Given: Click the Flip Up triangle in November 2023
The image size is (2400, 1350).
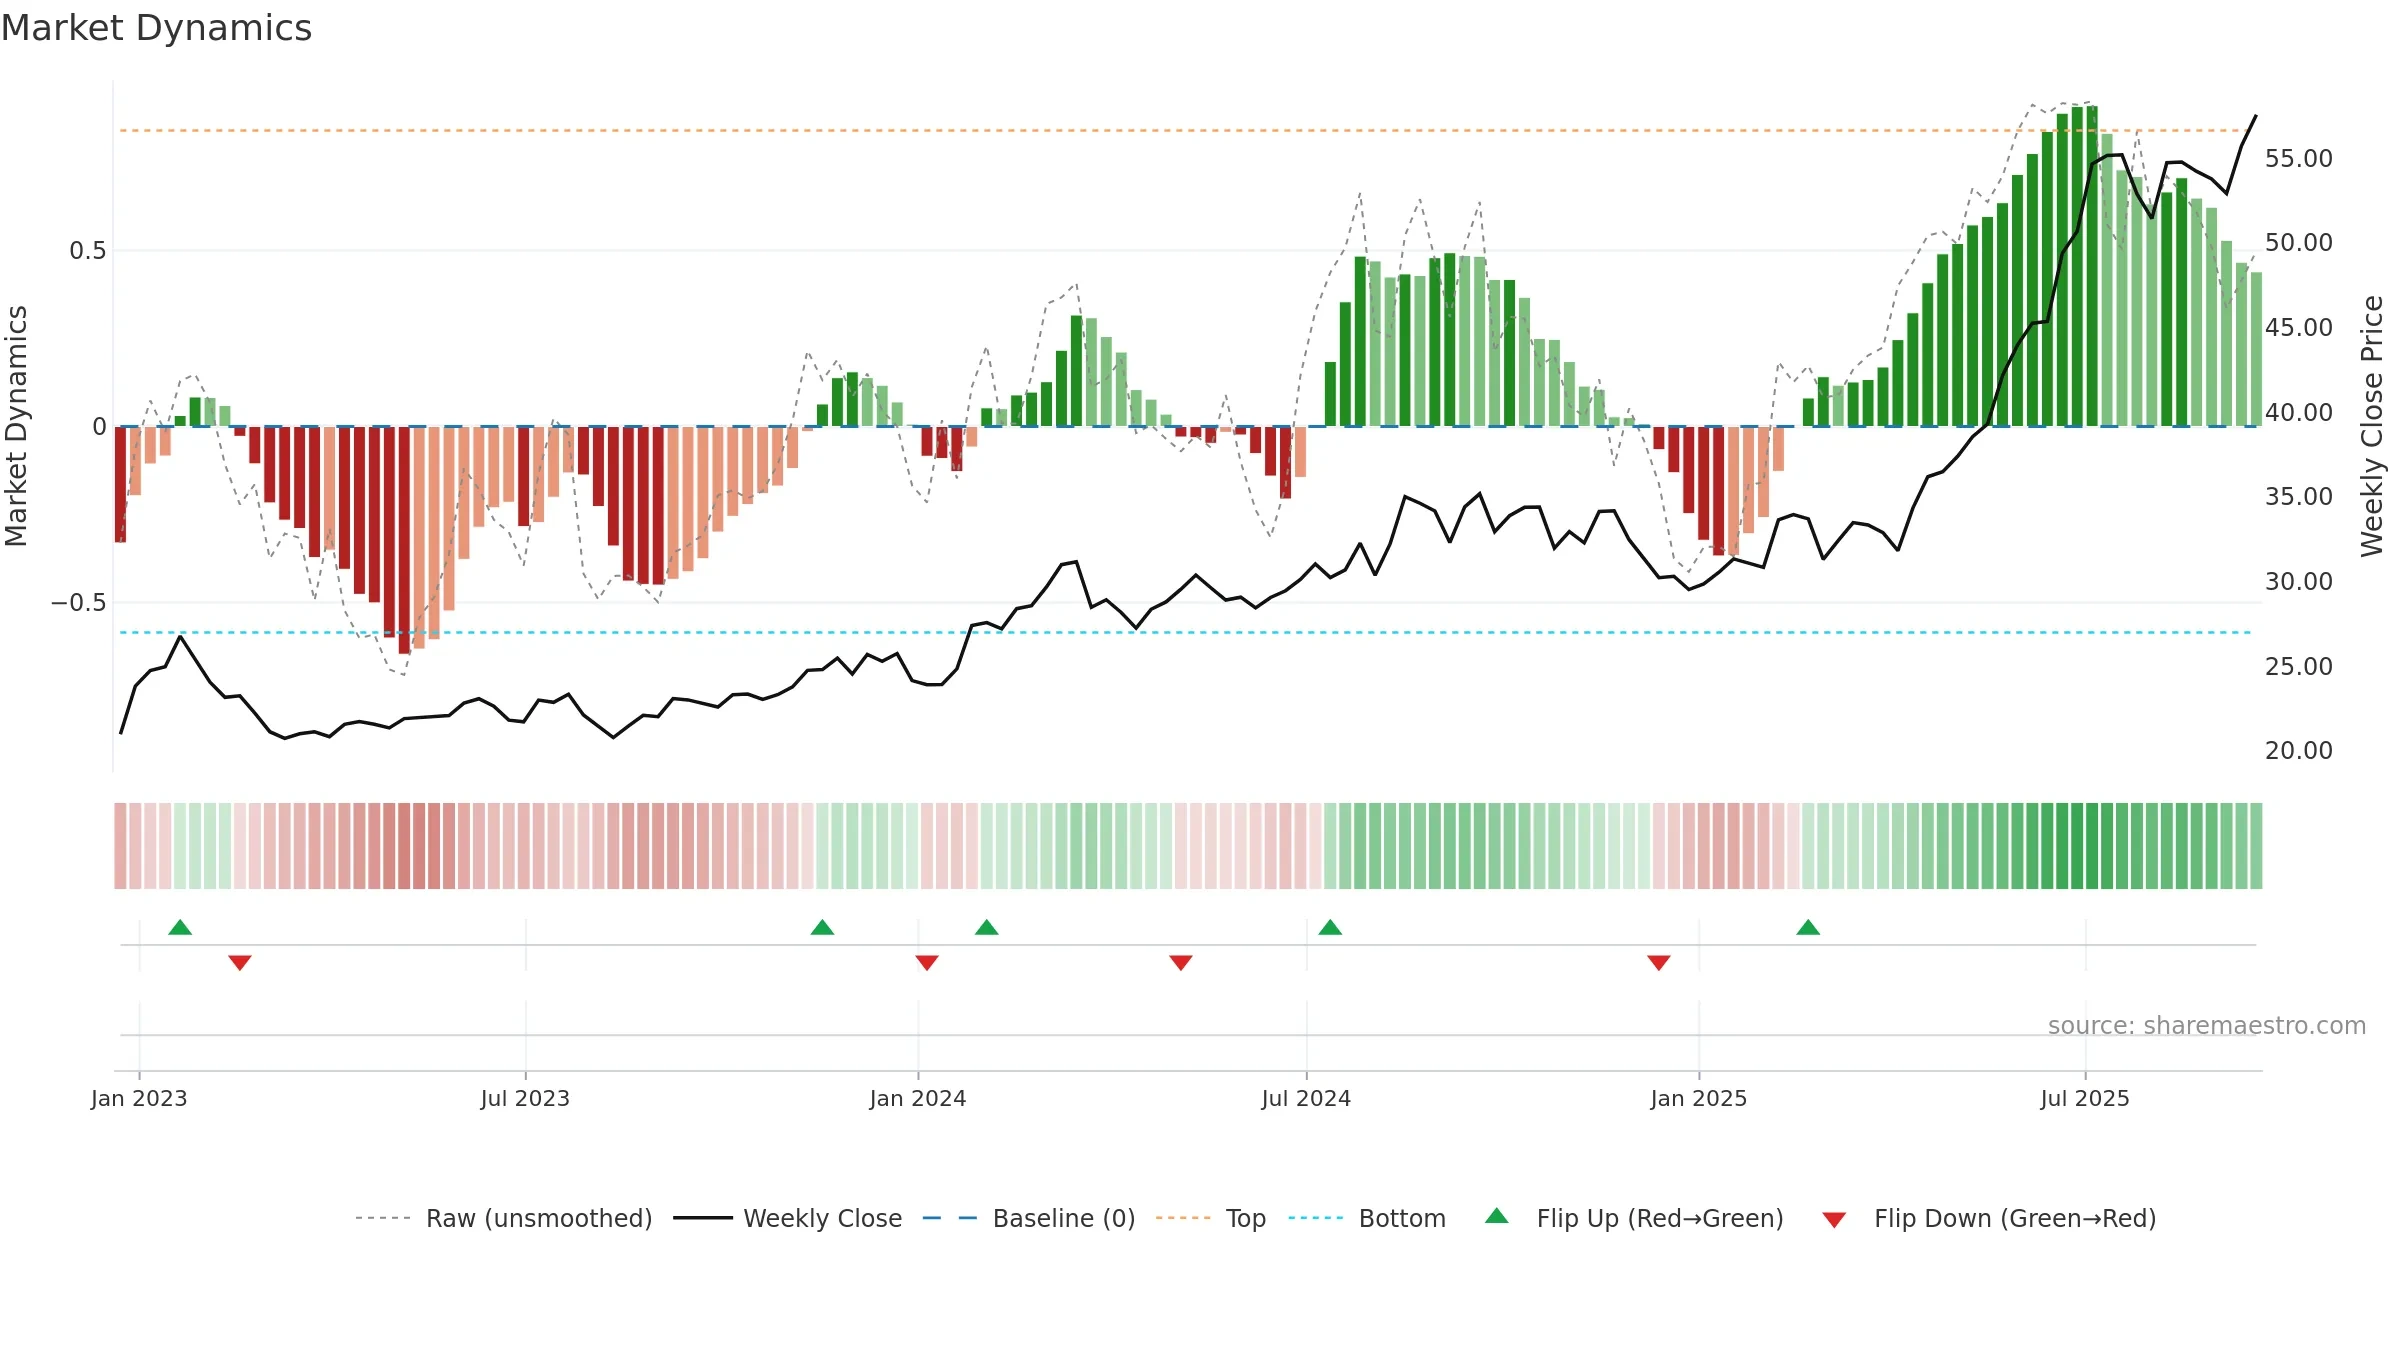Looking at the screenshot, I should coord(822,927).
